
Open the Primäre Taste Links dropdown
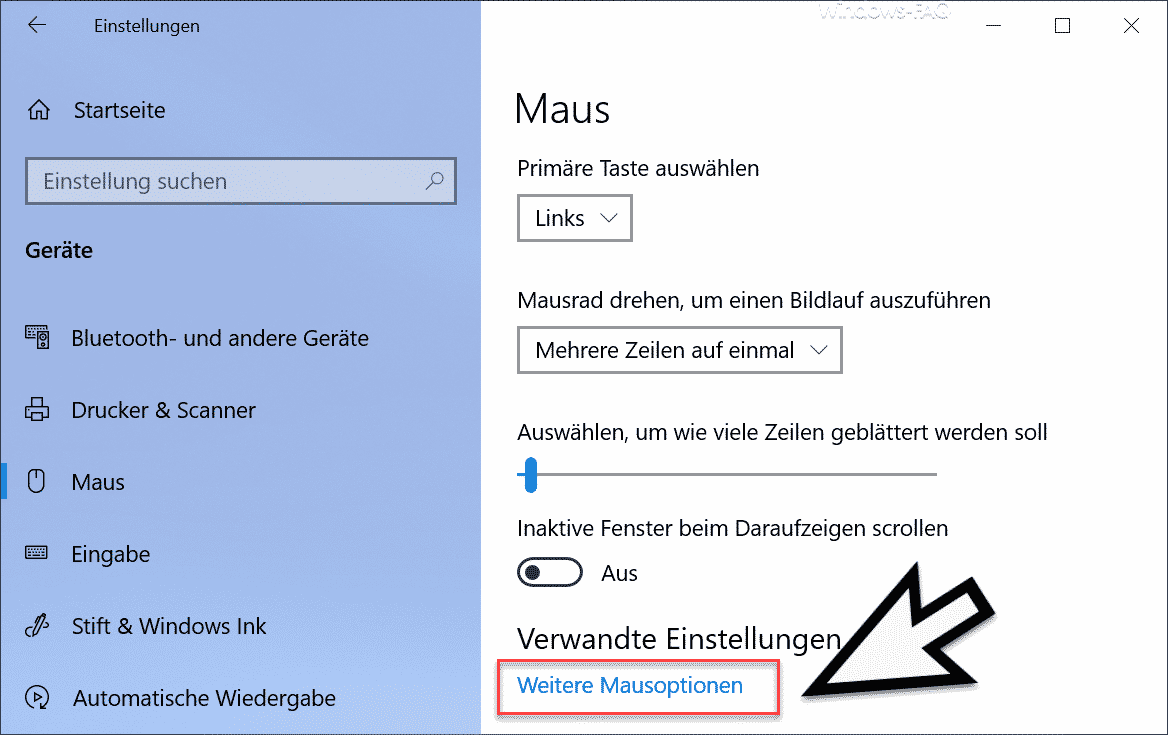(574, 218)
